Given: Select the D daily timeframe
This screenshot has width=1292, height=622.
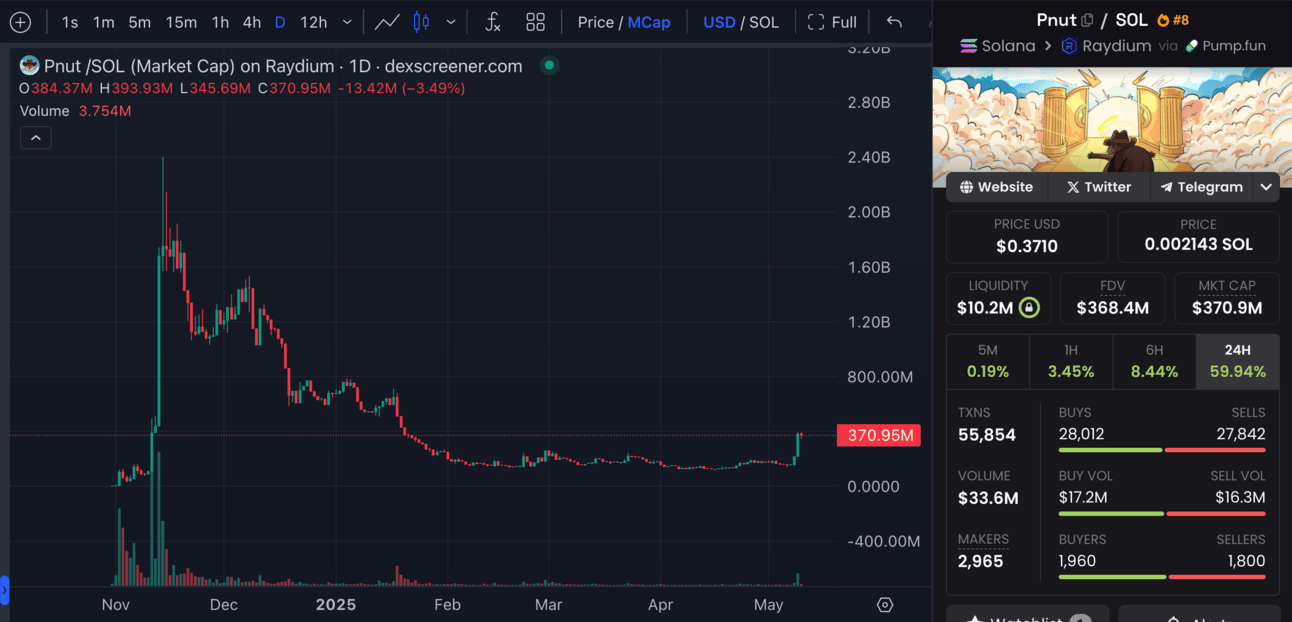Looking at the screenshot, I should click(280, 22).
